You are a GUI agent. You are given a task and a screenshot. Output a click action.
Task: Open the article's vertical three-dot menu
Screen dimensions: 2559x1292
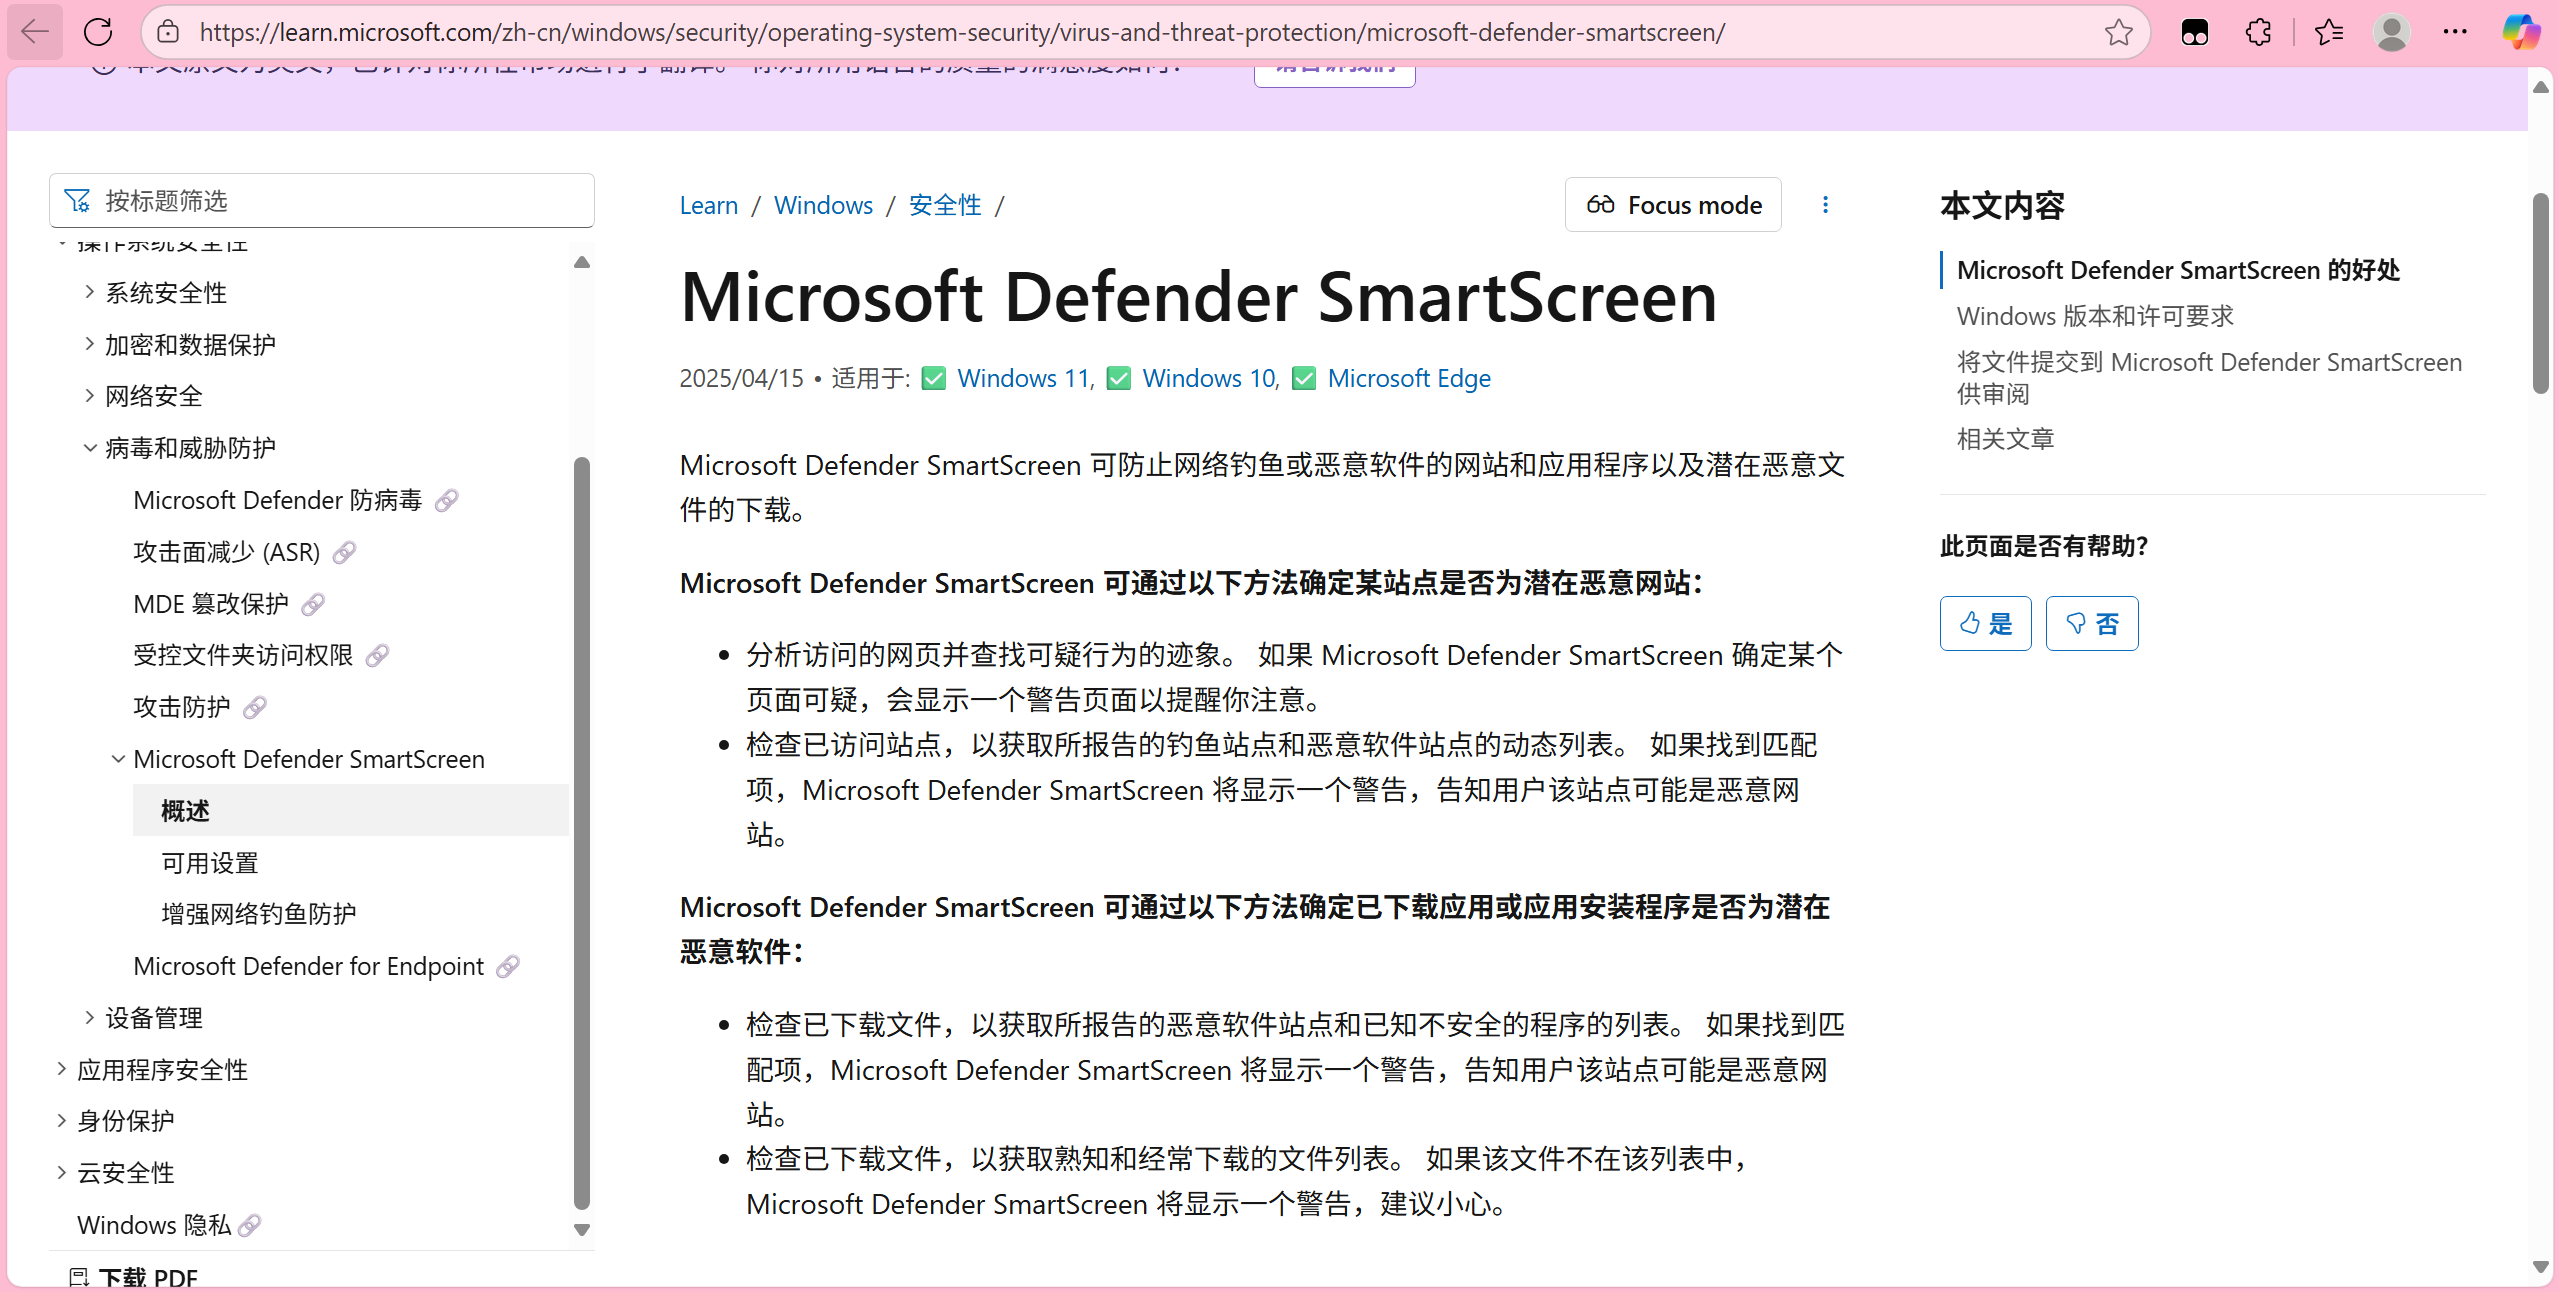click(1825, 205)
